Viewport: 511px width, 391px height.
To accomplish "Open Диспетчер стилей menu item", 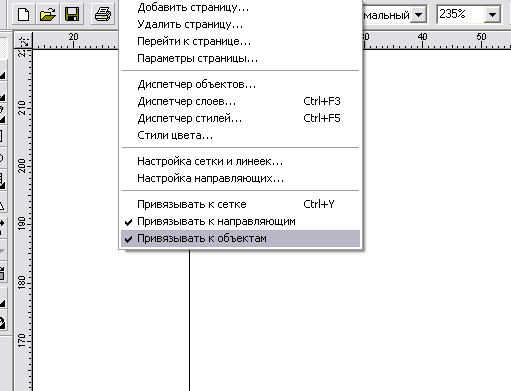I will 241,118.
